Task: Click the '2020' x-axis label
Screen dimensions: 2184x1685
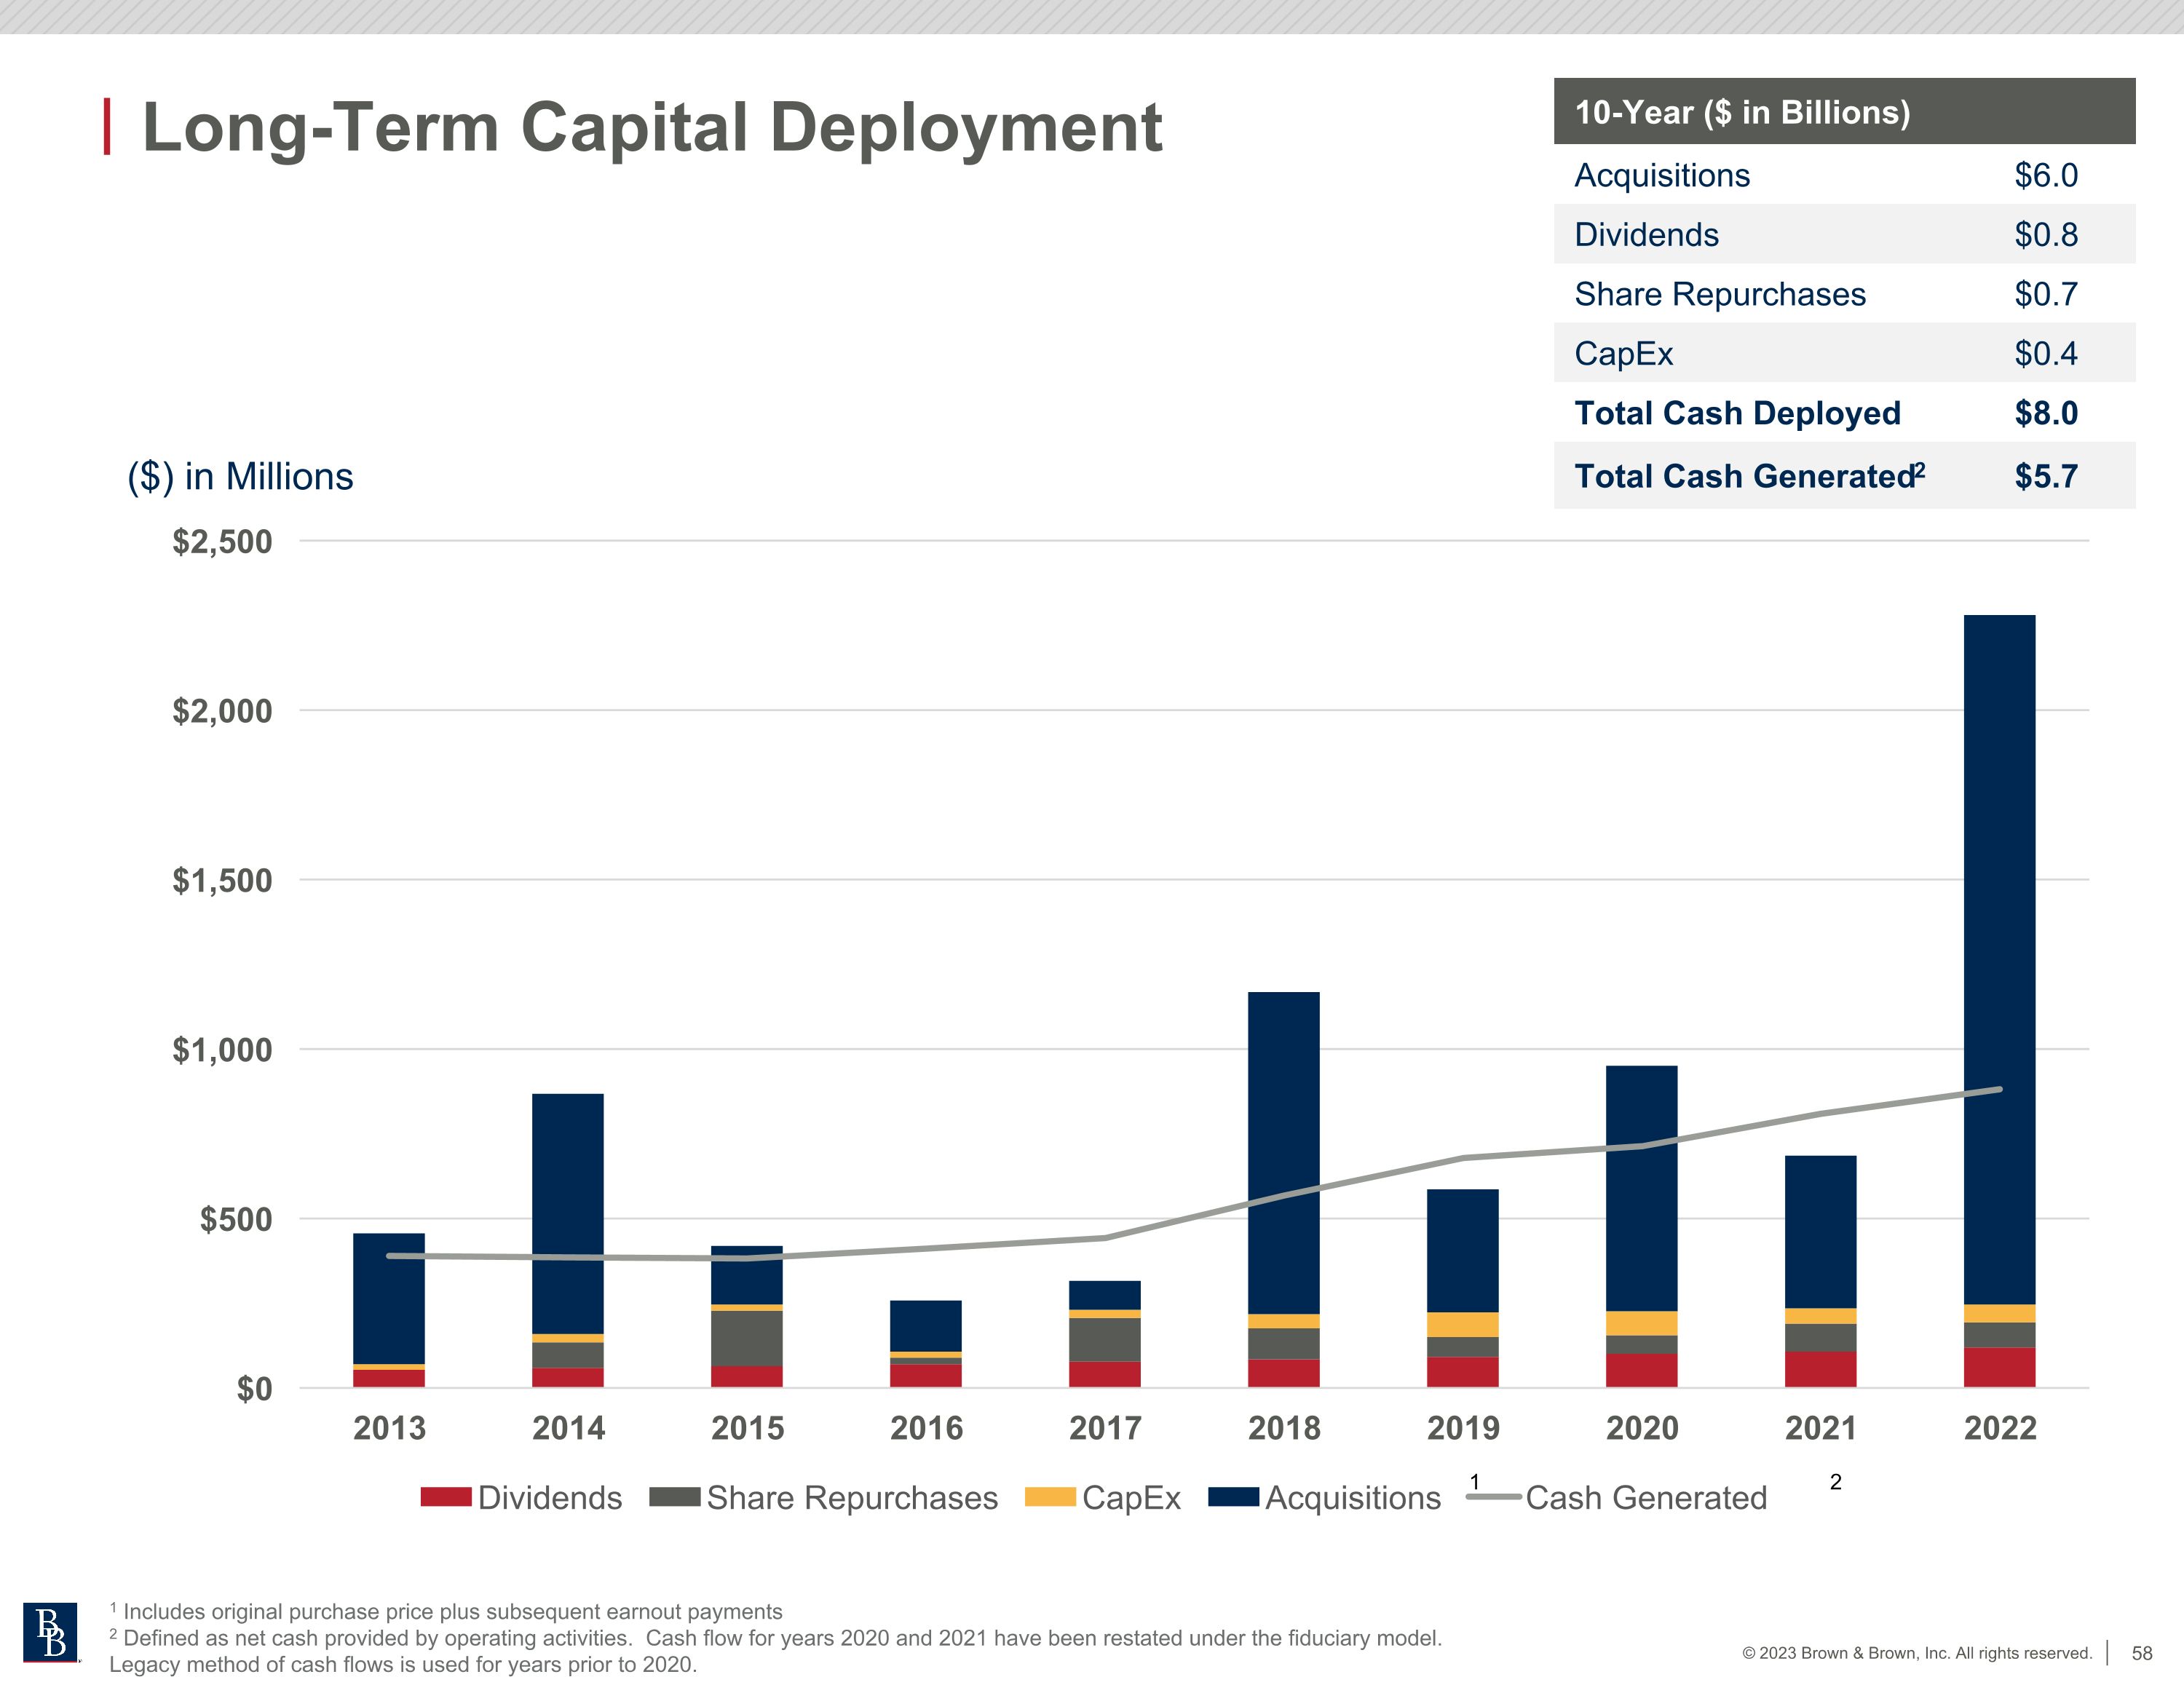Action: (x=1642, y=1428)
